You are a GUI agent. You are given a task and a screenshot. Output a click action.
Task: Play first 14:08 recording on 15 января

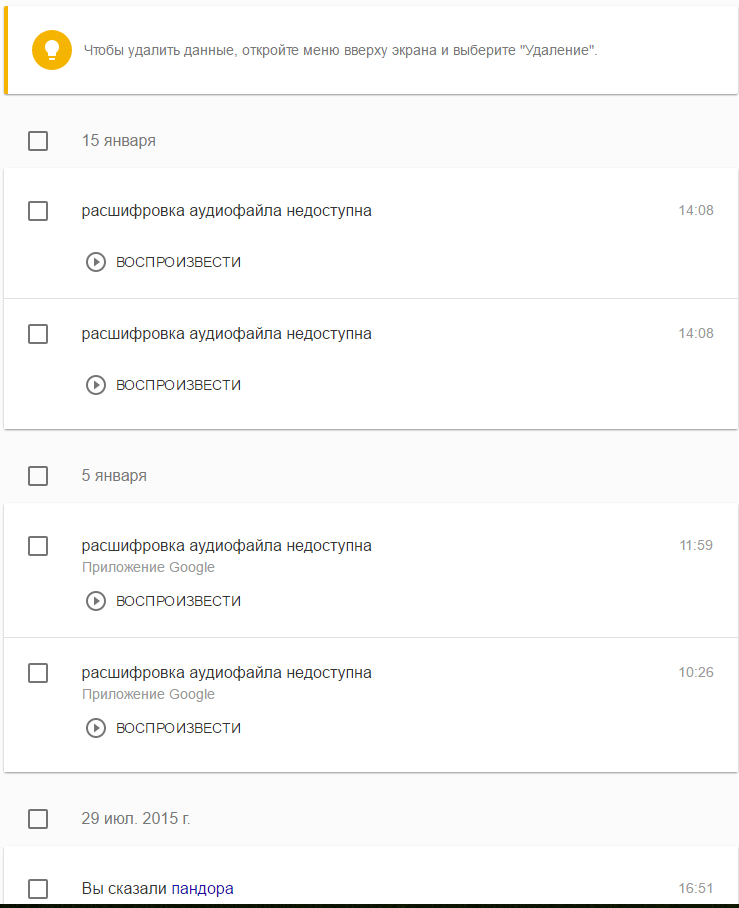point(163,262)
